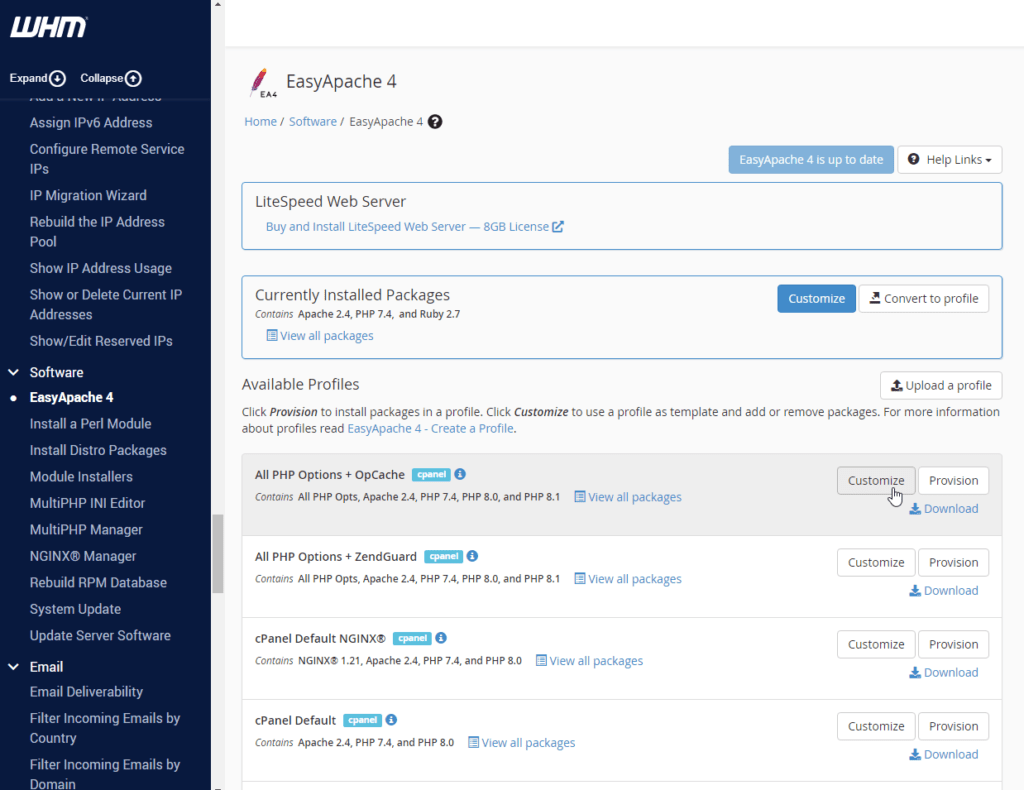This screenshot has width=1024, height=790.
Task: Provision All PHP Options + OpCache profile
Action: (x=953, y=481)
